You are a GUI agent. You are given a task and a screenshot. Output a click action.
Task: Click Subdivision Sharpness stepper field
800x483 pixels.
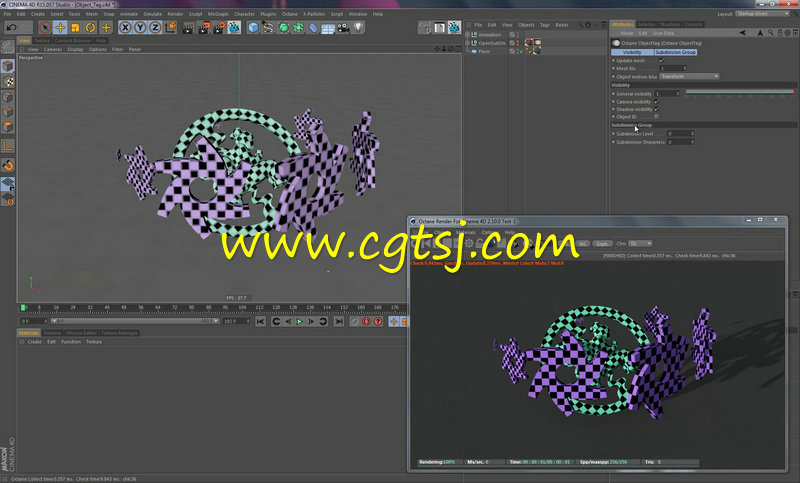[x=681, y=142]
